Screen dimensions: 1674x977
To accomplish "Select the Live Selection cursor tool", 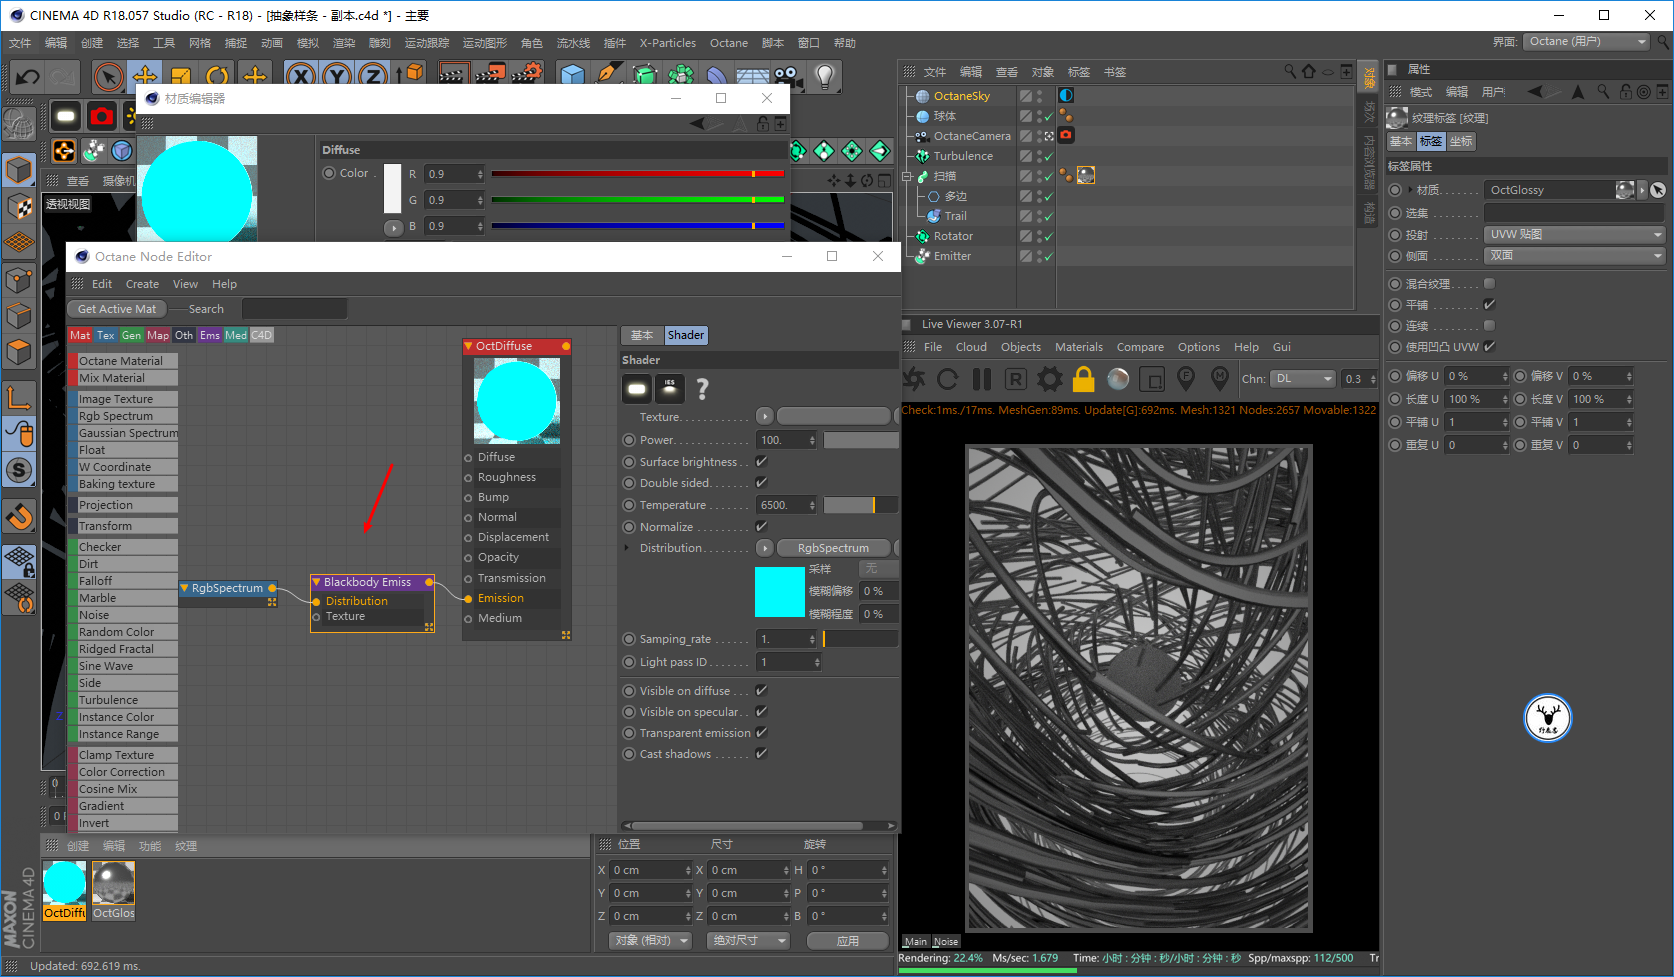I will [108, 77].
